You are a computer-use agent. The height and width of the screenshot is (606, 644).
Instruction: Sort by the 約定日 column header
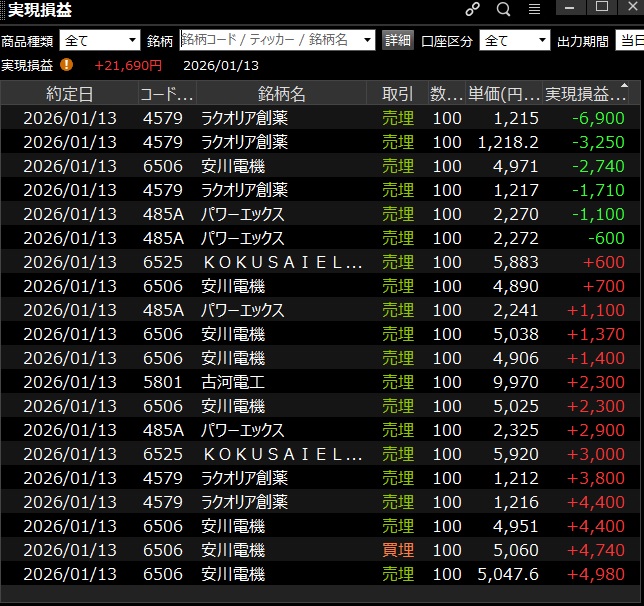[x=70, y=94]
